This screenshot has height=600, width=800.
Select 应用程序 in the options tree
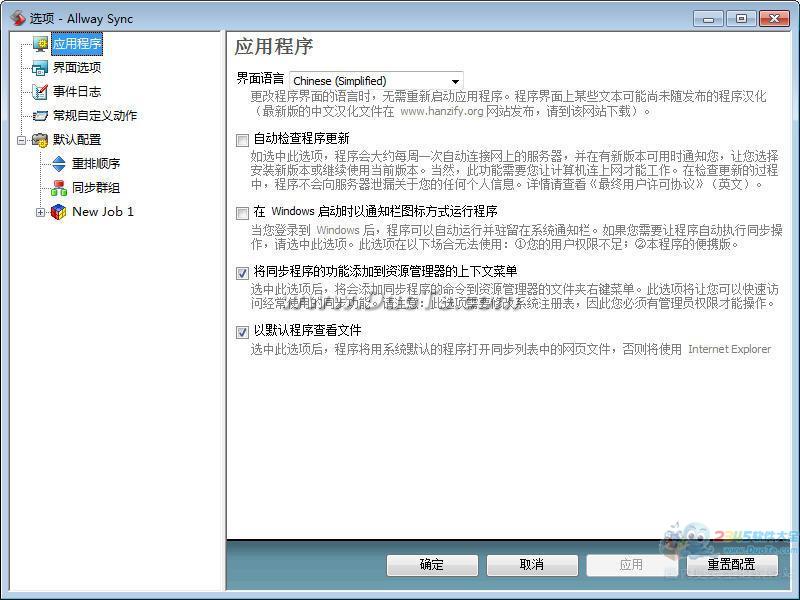pos(77,44)
